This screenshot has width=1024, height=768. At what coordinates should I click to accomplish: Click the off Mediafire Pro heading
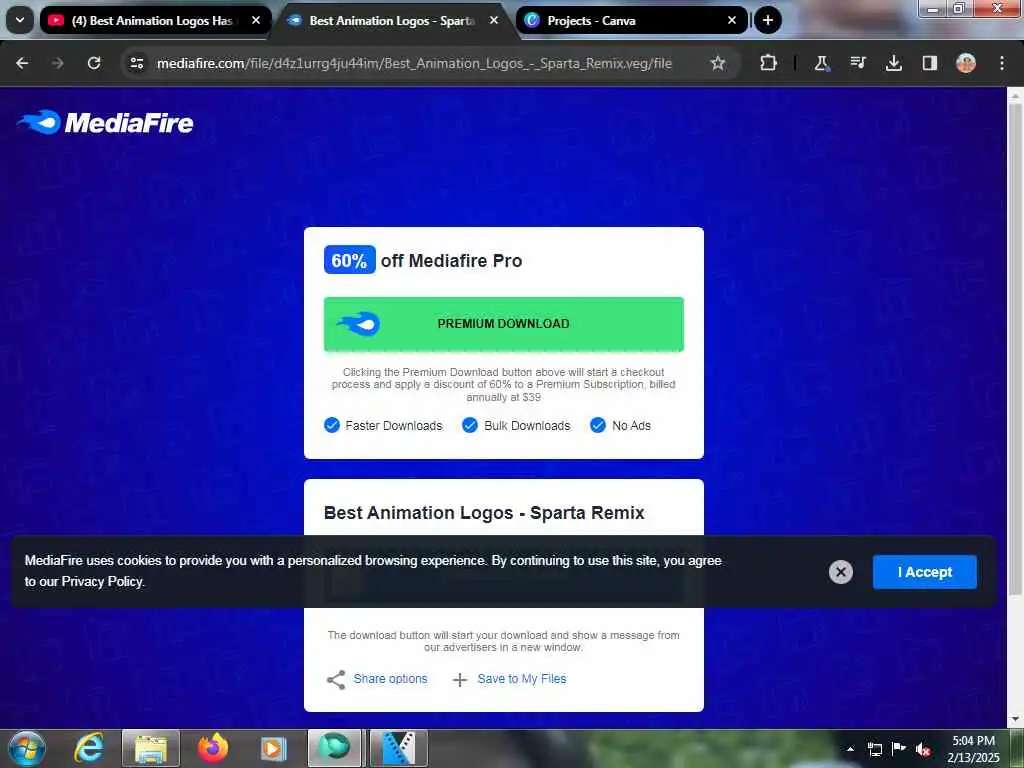(451, 261)
